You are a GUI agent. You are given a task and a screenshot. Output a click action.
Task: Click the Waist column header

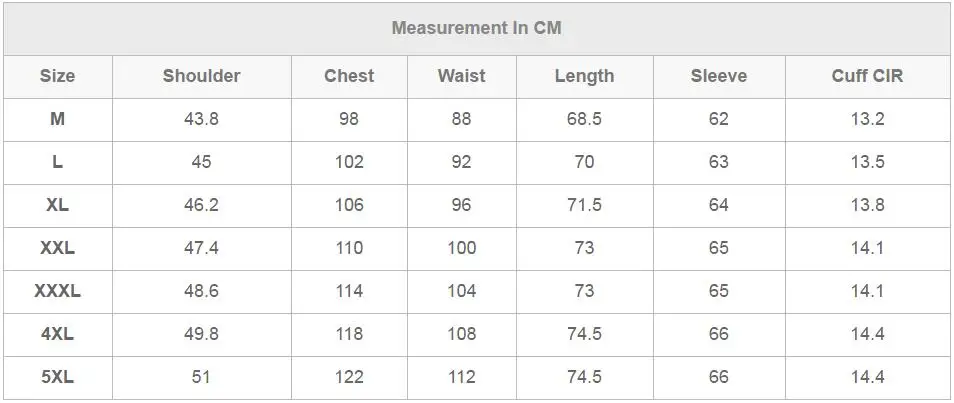[x=462, y=76]
